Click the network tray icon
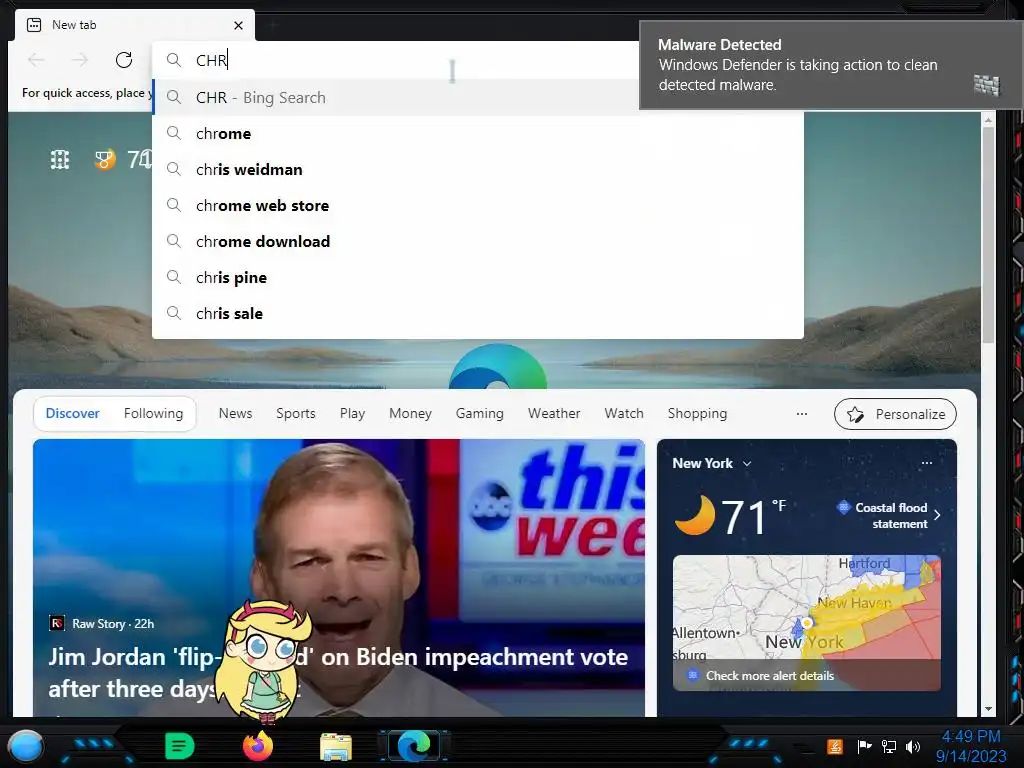1024x768 pixels. coord(889,746)
